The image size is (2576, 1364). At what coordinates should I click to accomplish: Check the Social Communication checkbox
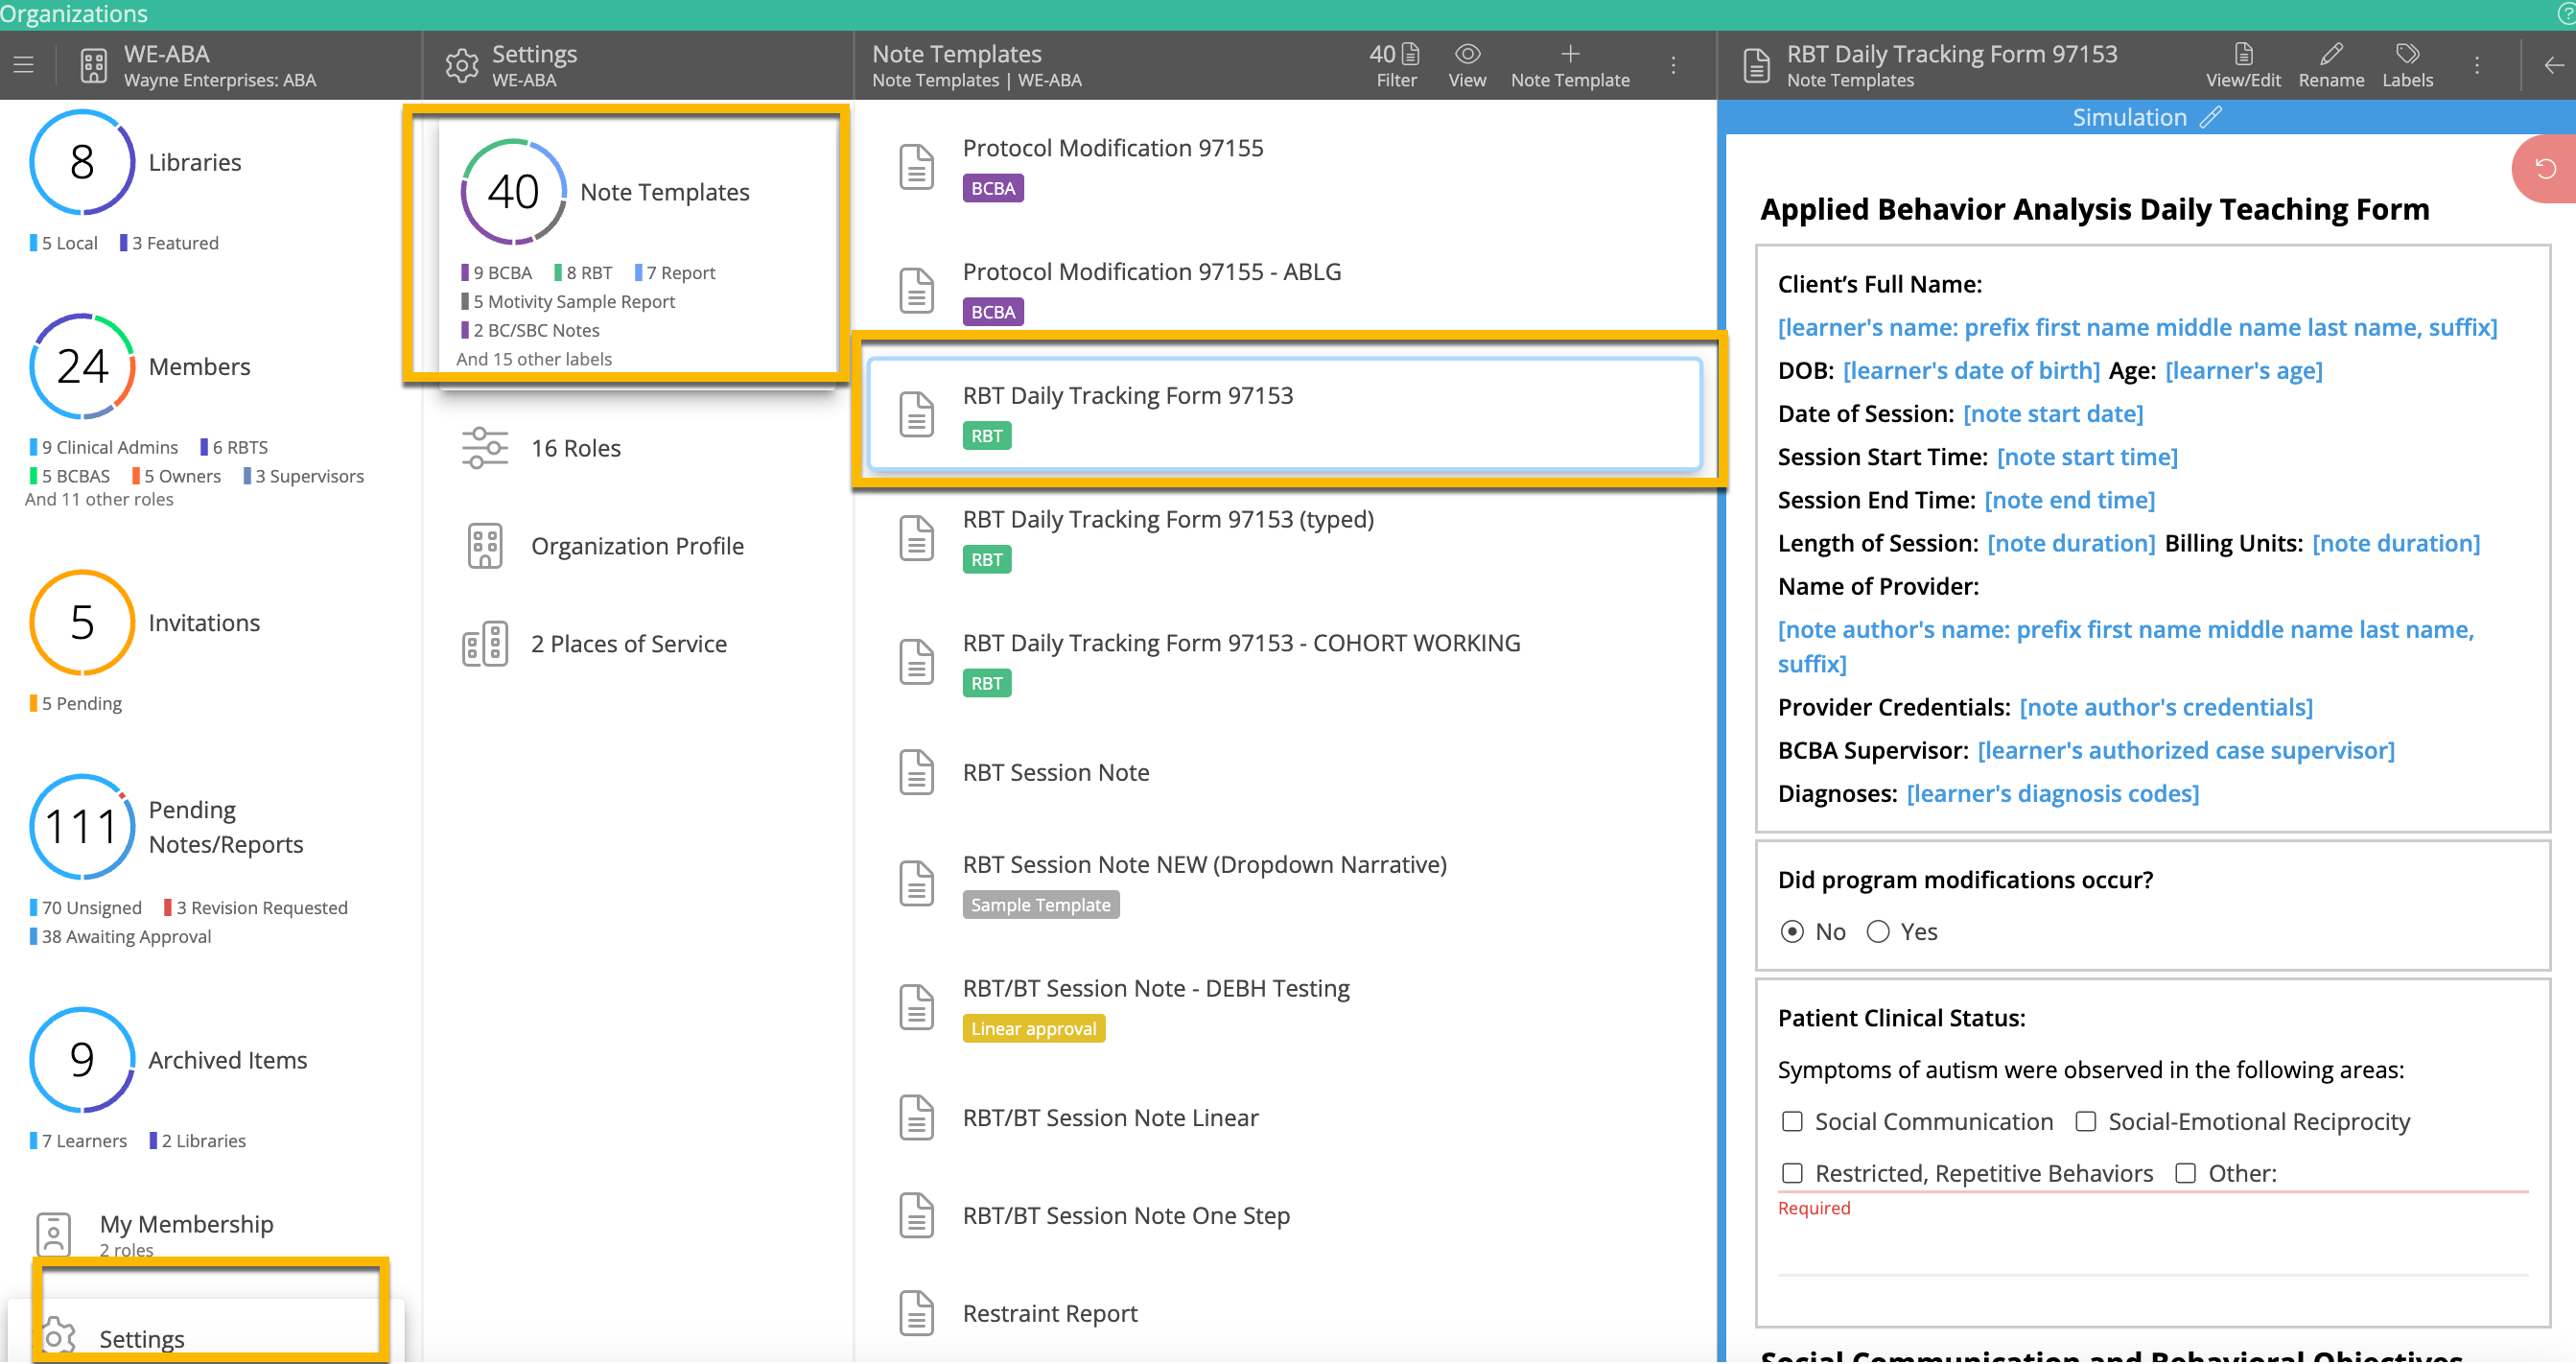(x=1792, y=1121)
